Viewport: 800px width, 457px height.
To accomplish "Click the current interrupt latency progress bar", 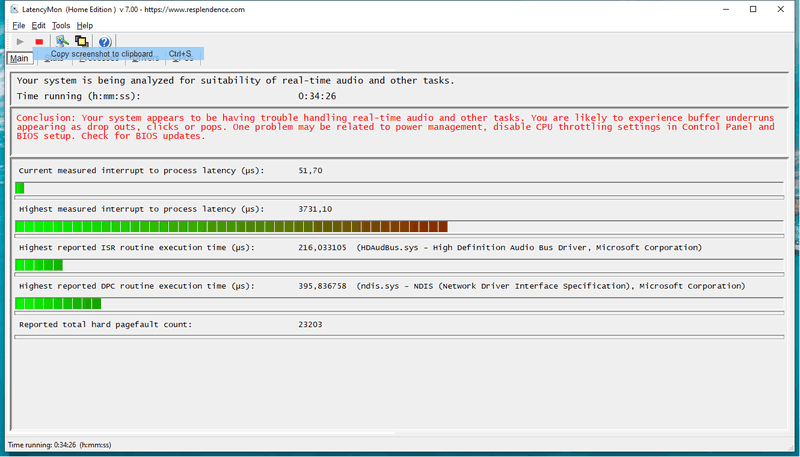I will tap(399, 188).
